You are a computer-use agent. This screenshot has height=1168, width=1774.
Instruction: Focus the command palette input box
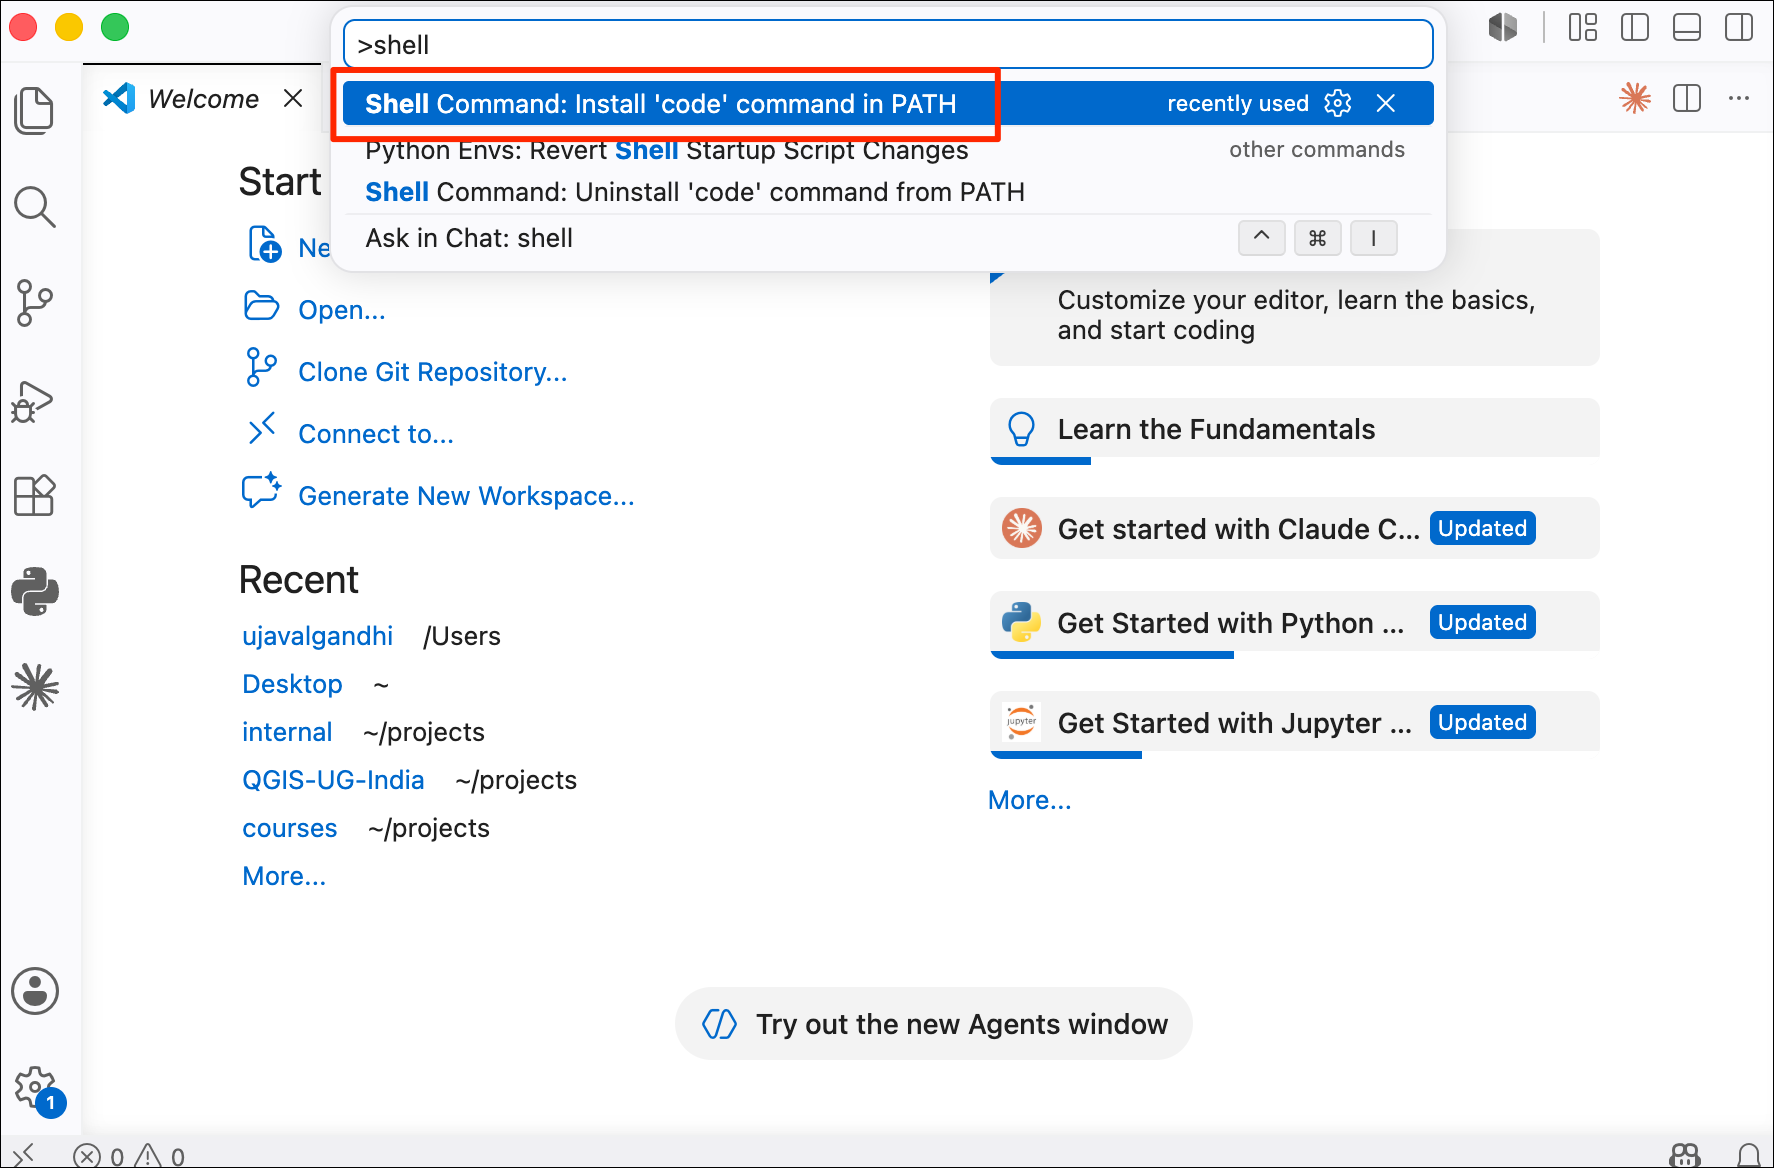pos(888,45)
